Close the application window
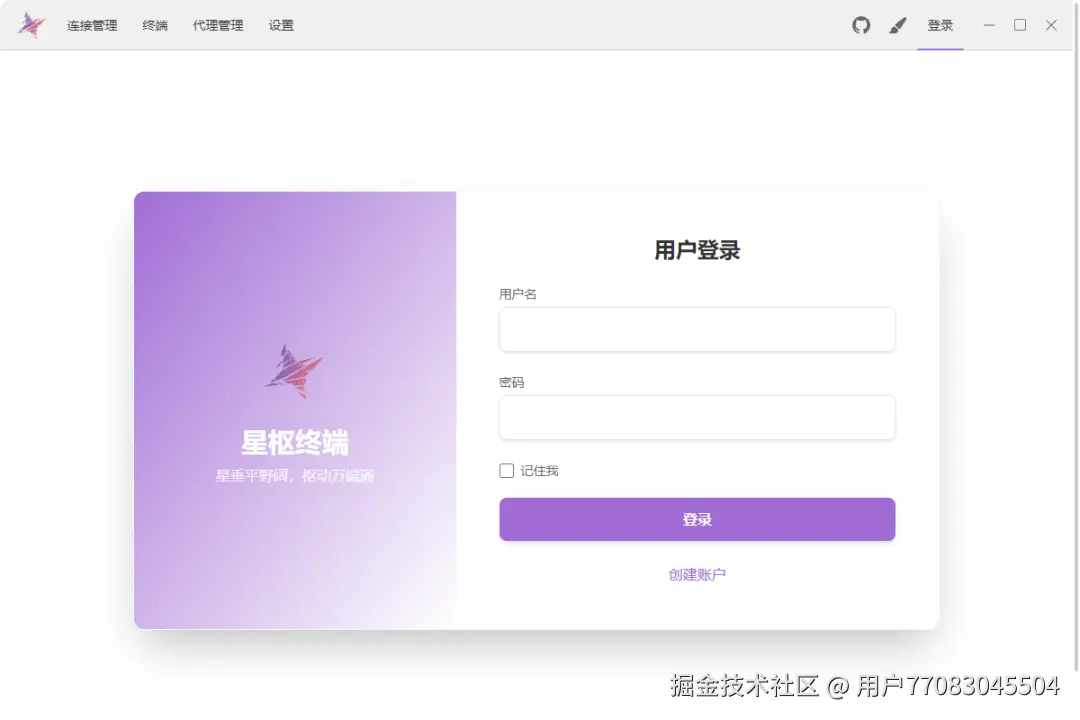Viewport: 1080px width, 720px height. coord(1051,25)
